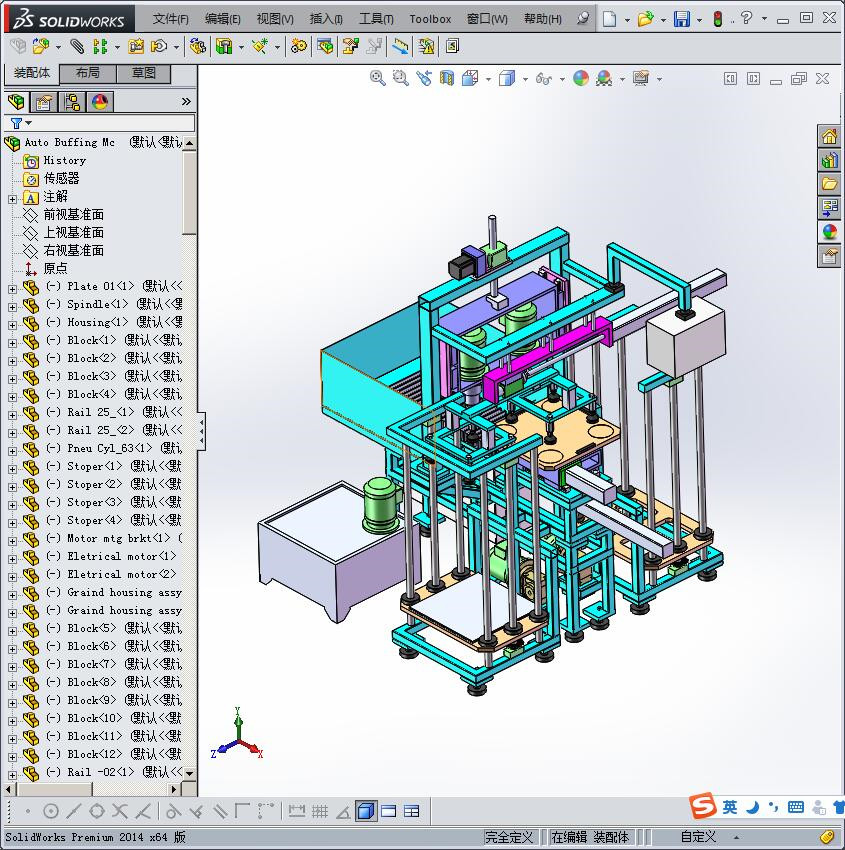Screen dimensions: 845x850
Task: Toggle the single viewport icon in bottom toolbar
Action: [389, 811]
